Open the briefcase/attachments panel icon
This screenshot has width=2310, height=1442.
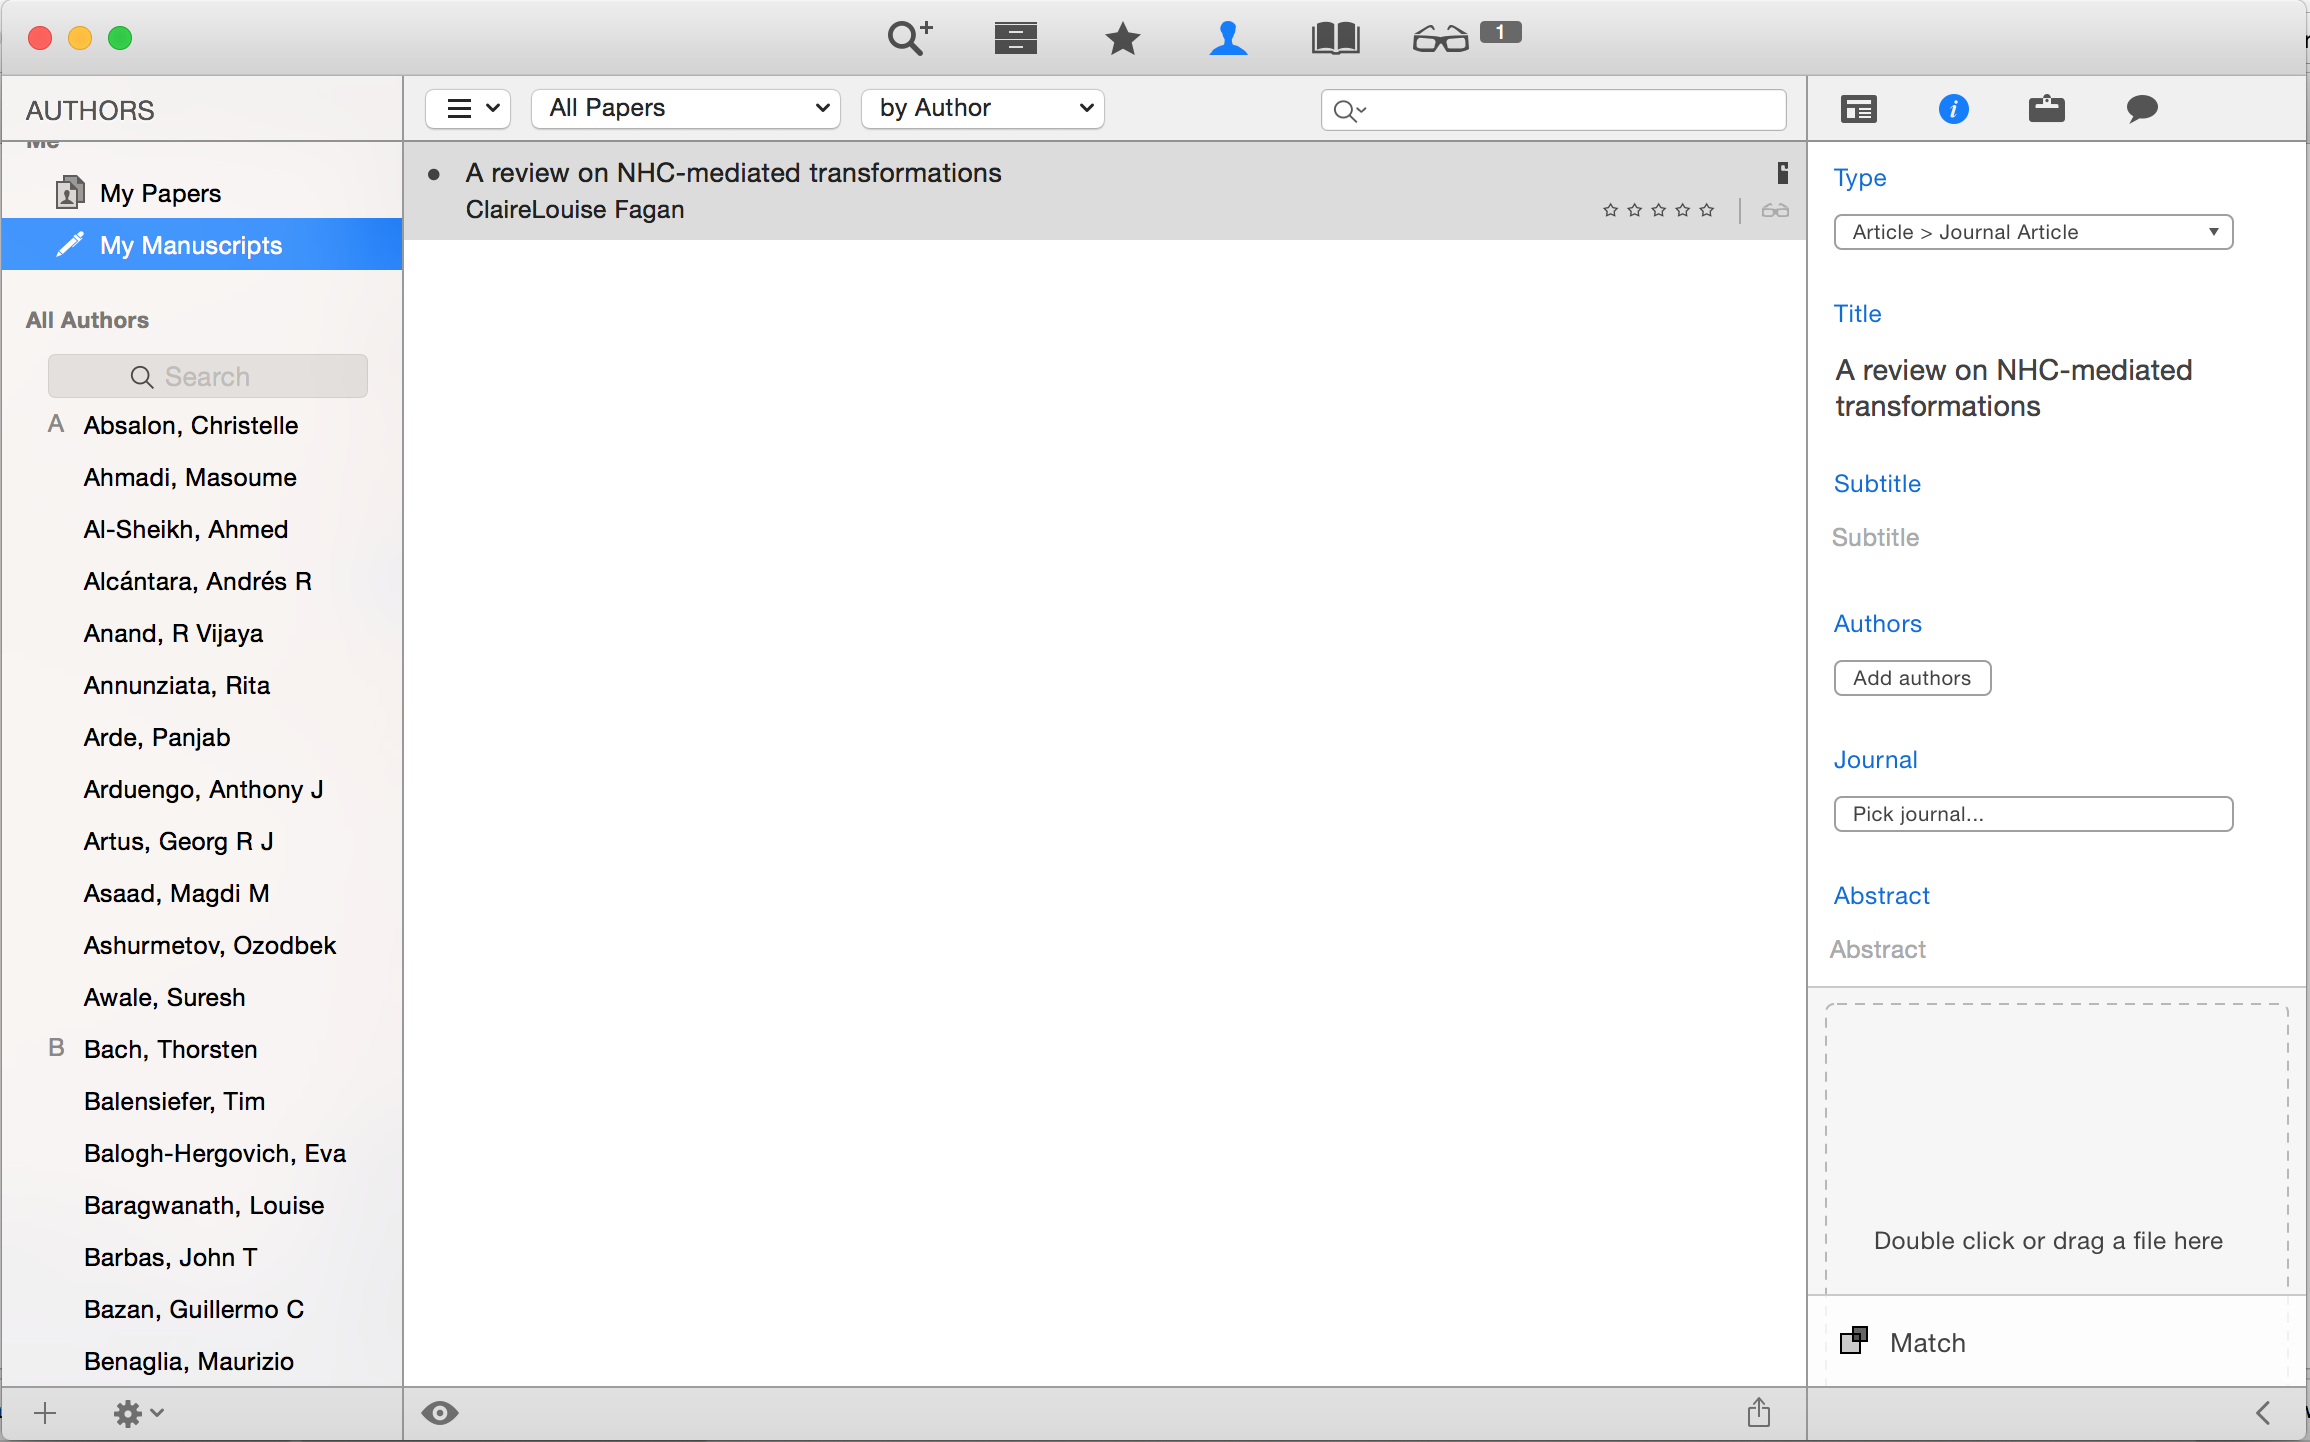[2044, 110]
